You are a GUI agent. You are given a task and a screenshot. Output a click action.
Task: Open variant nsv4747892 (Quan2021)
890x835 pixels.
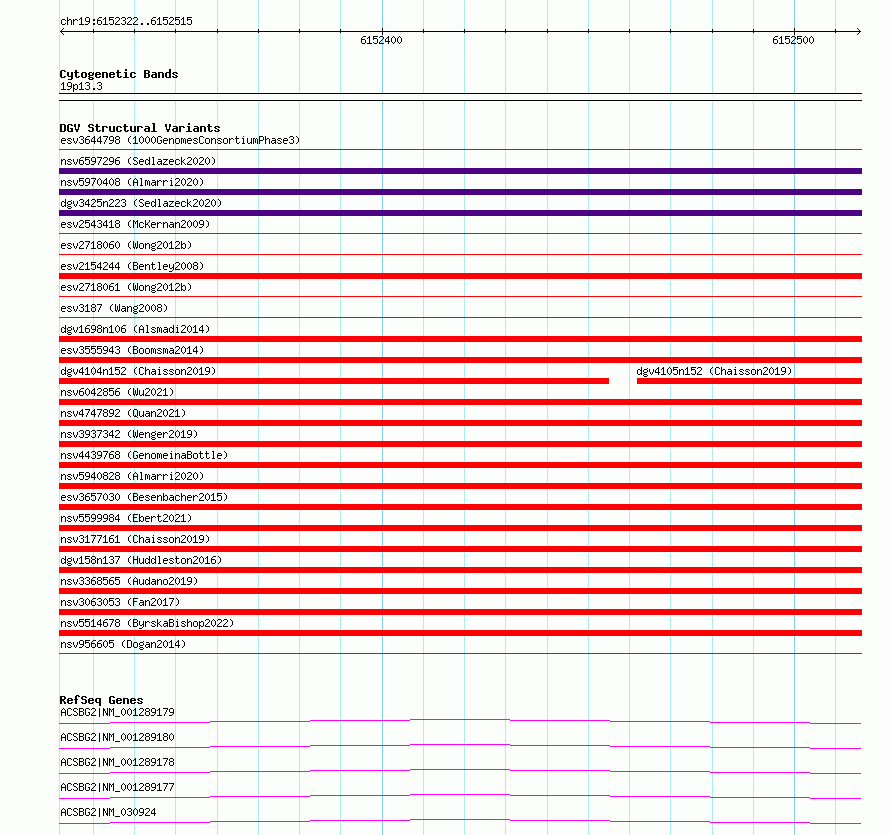[123, 413]
